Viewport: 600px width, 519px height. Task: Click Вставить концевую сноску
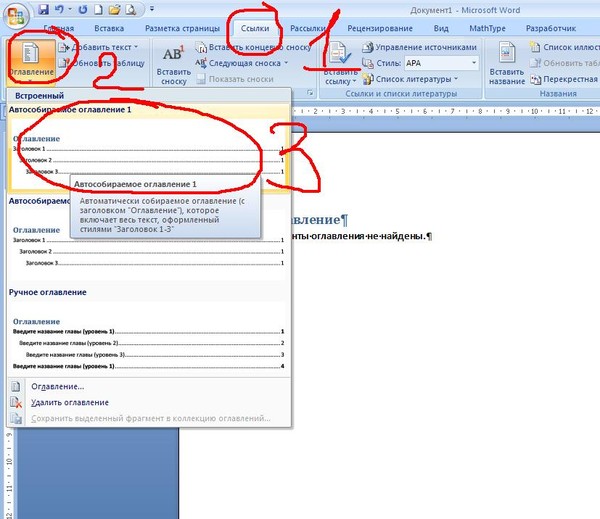253,47
